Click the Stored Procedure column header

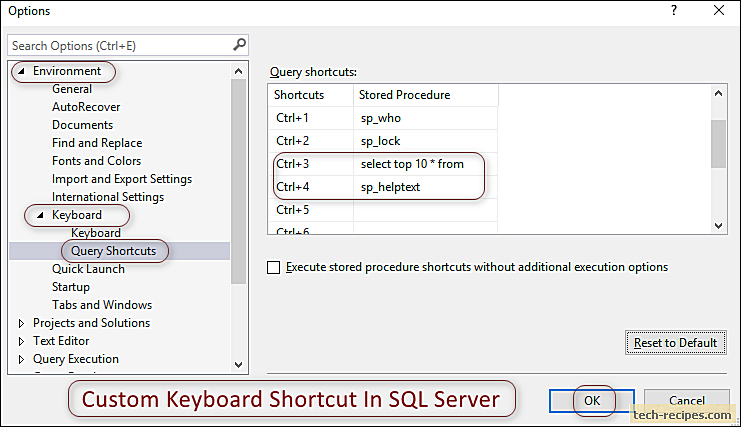coord(426,95)
